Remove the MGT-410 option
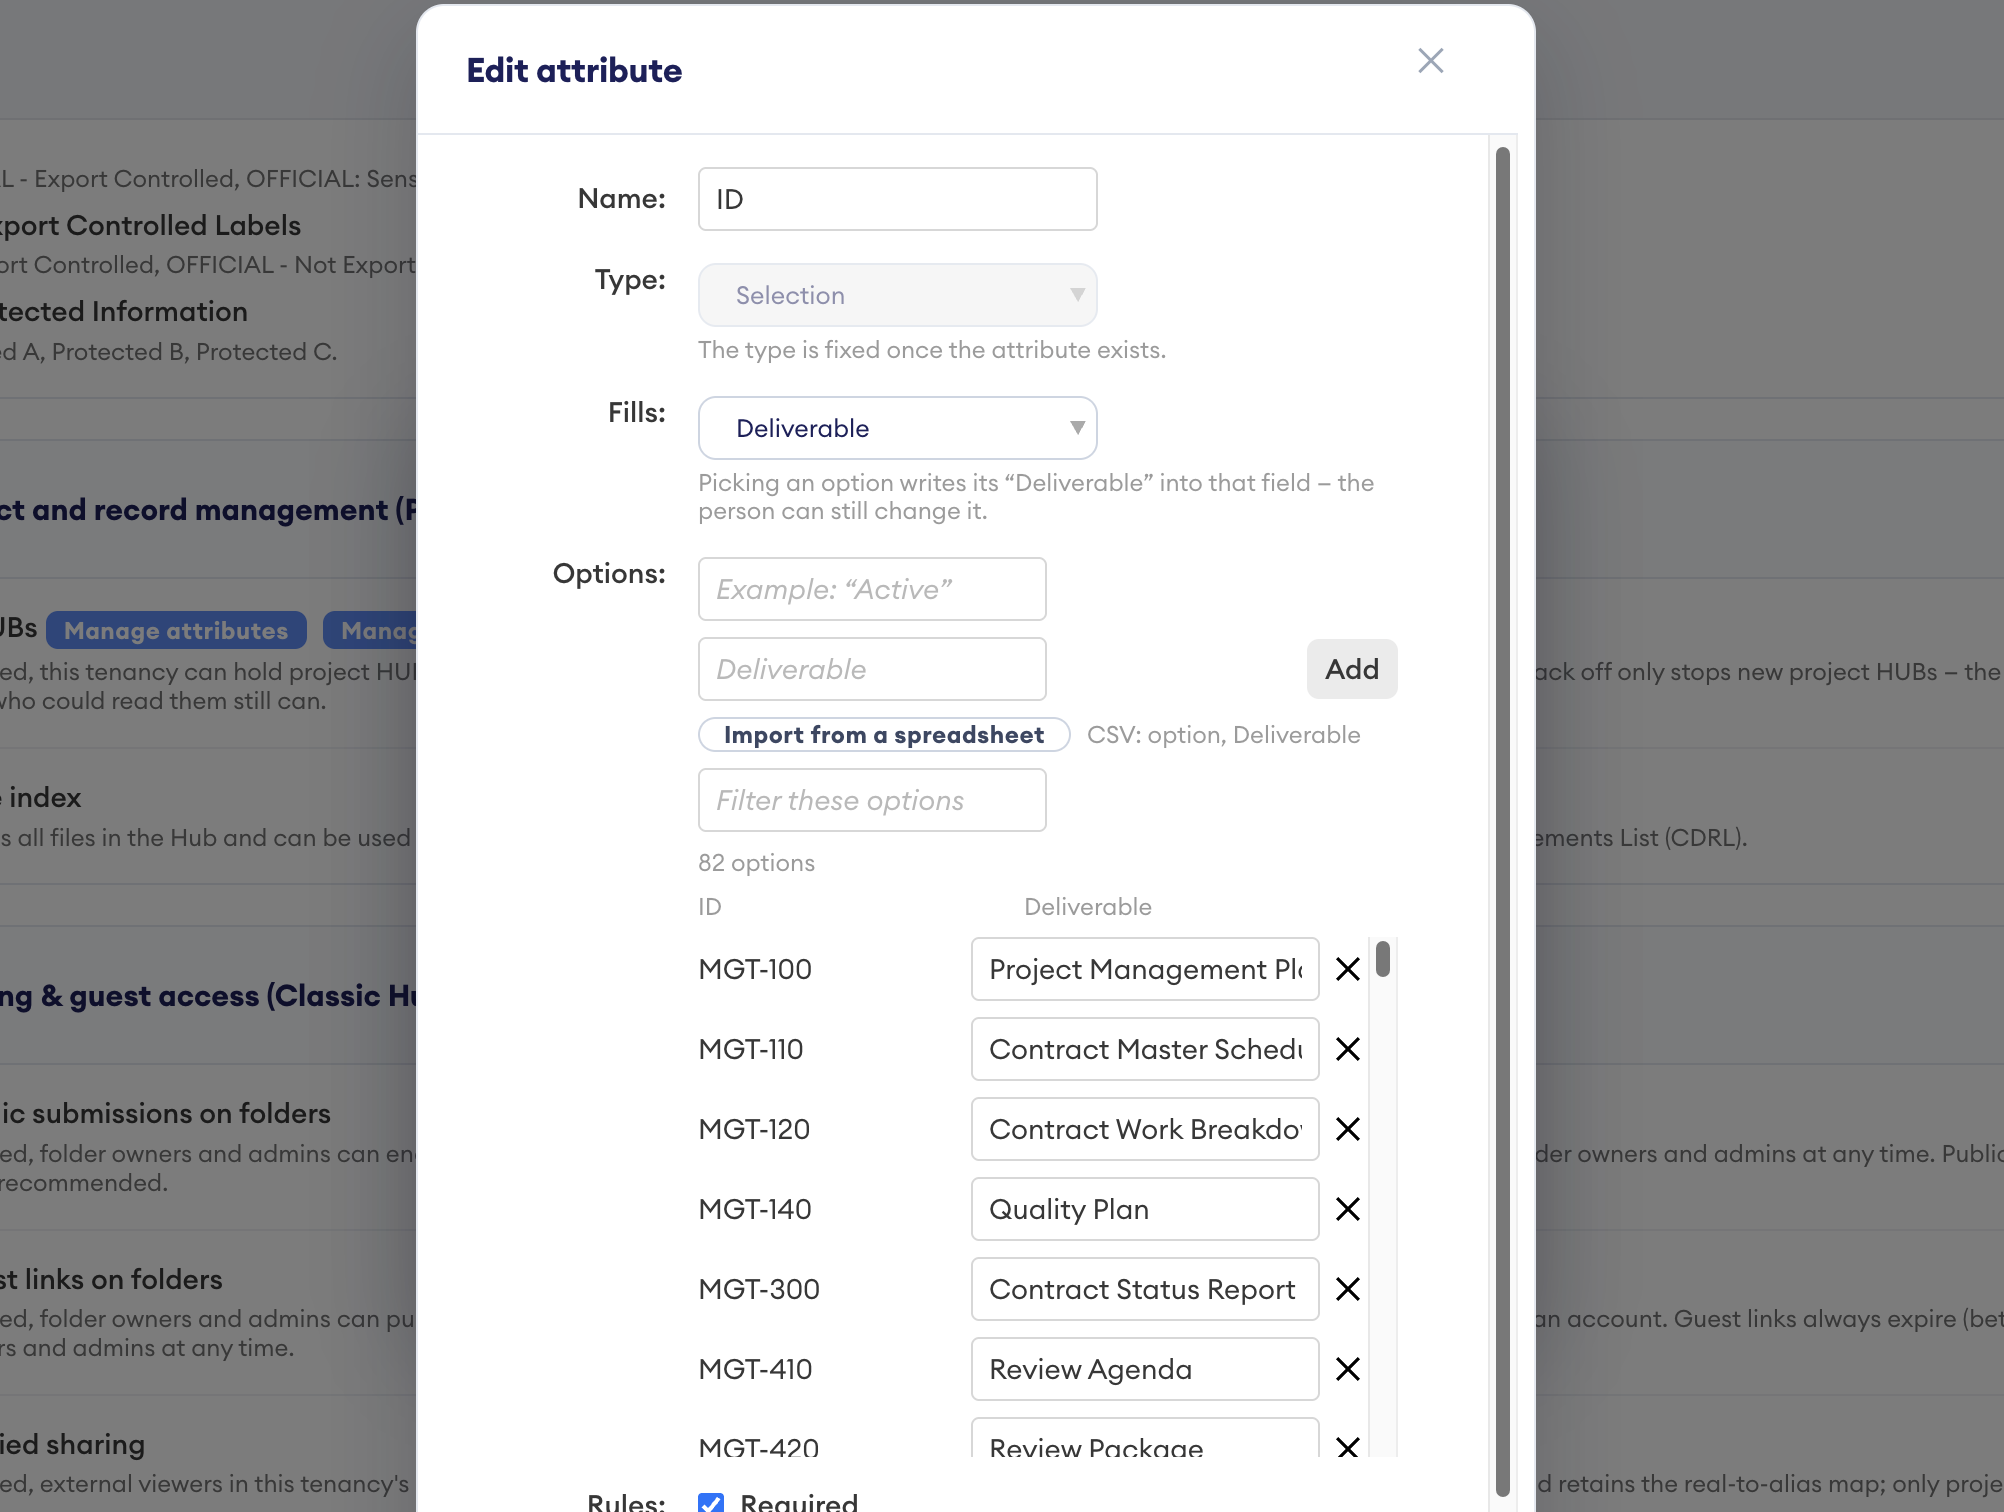Screen dimensions: 2004x1512 pyautogui.click(x=1348, y=1369)
